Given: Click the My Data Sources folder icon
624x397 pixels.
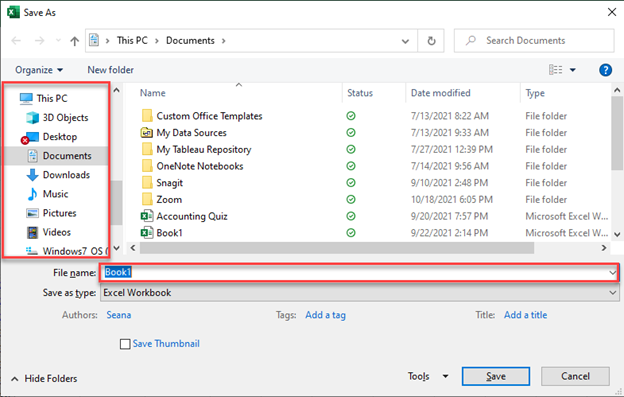Looking at the screenshot, I should (x=147, y=133).
